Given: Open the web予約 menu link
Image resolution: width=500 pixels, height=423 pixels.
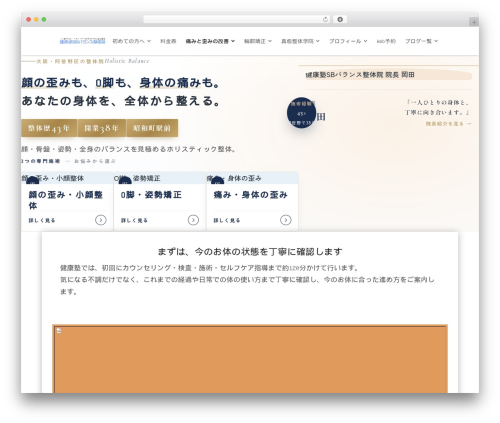Looking at the screenshot, I should pyautogui.click(x=386, y=41).
